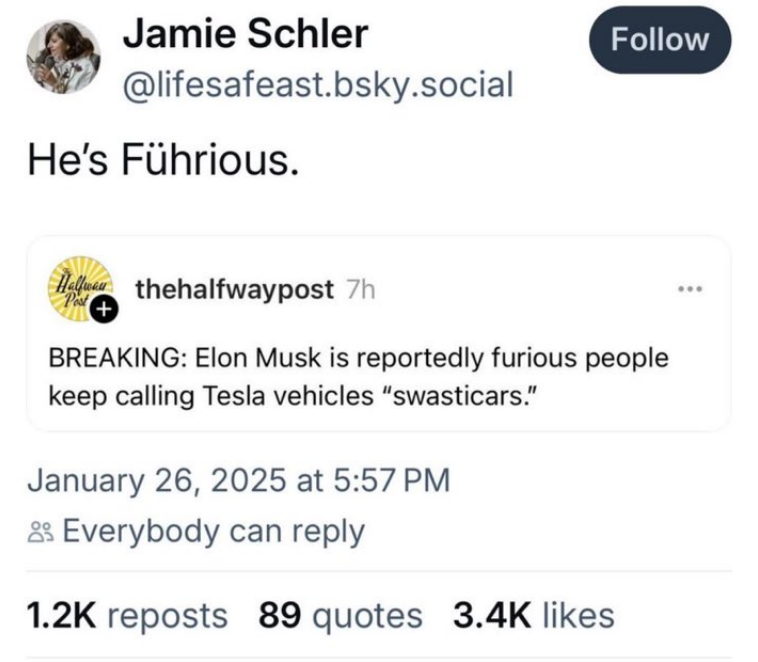Click the Everybody can reply label
The image size is (758, 662).
pyautogui.click(x=214, y=532)
